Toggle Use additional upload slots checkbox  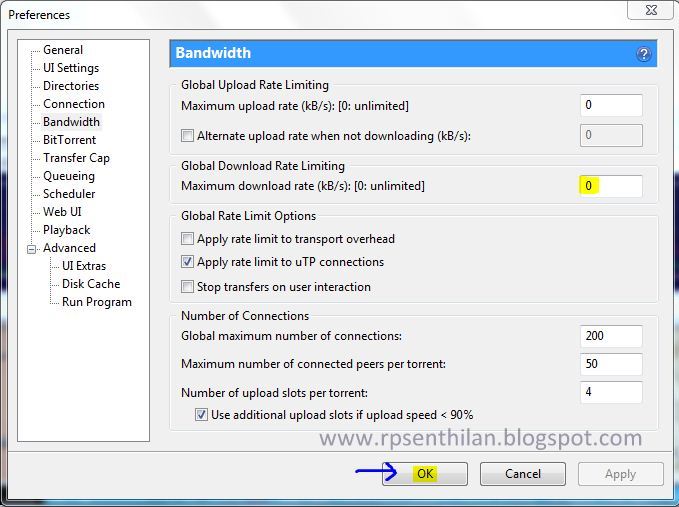[201, 415]
